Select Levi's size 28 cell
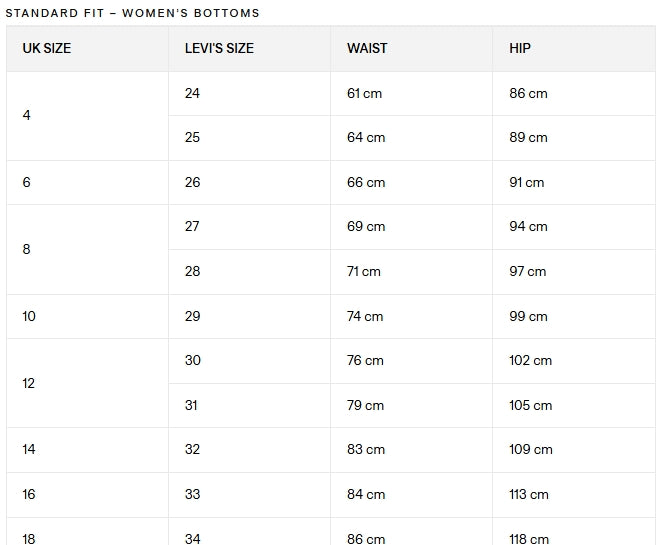This screenshot has width=660, height=545. pyautogui.click(x=250, y=272)
